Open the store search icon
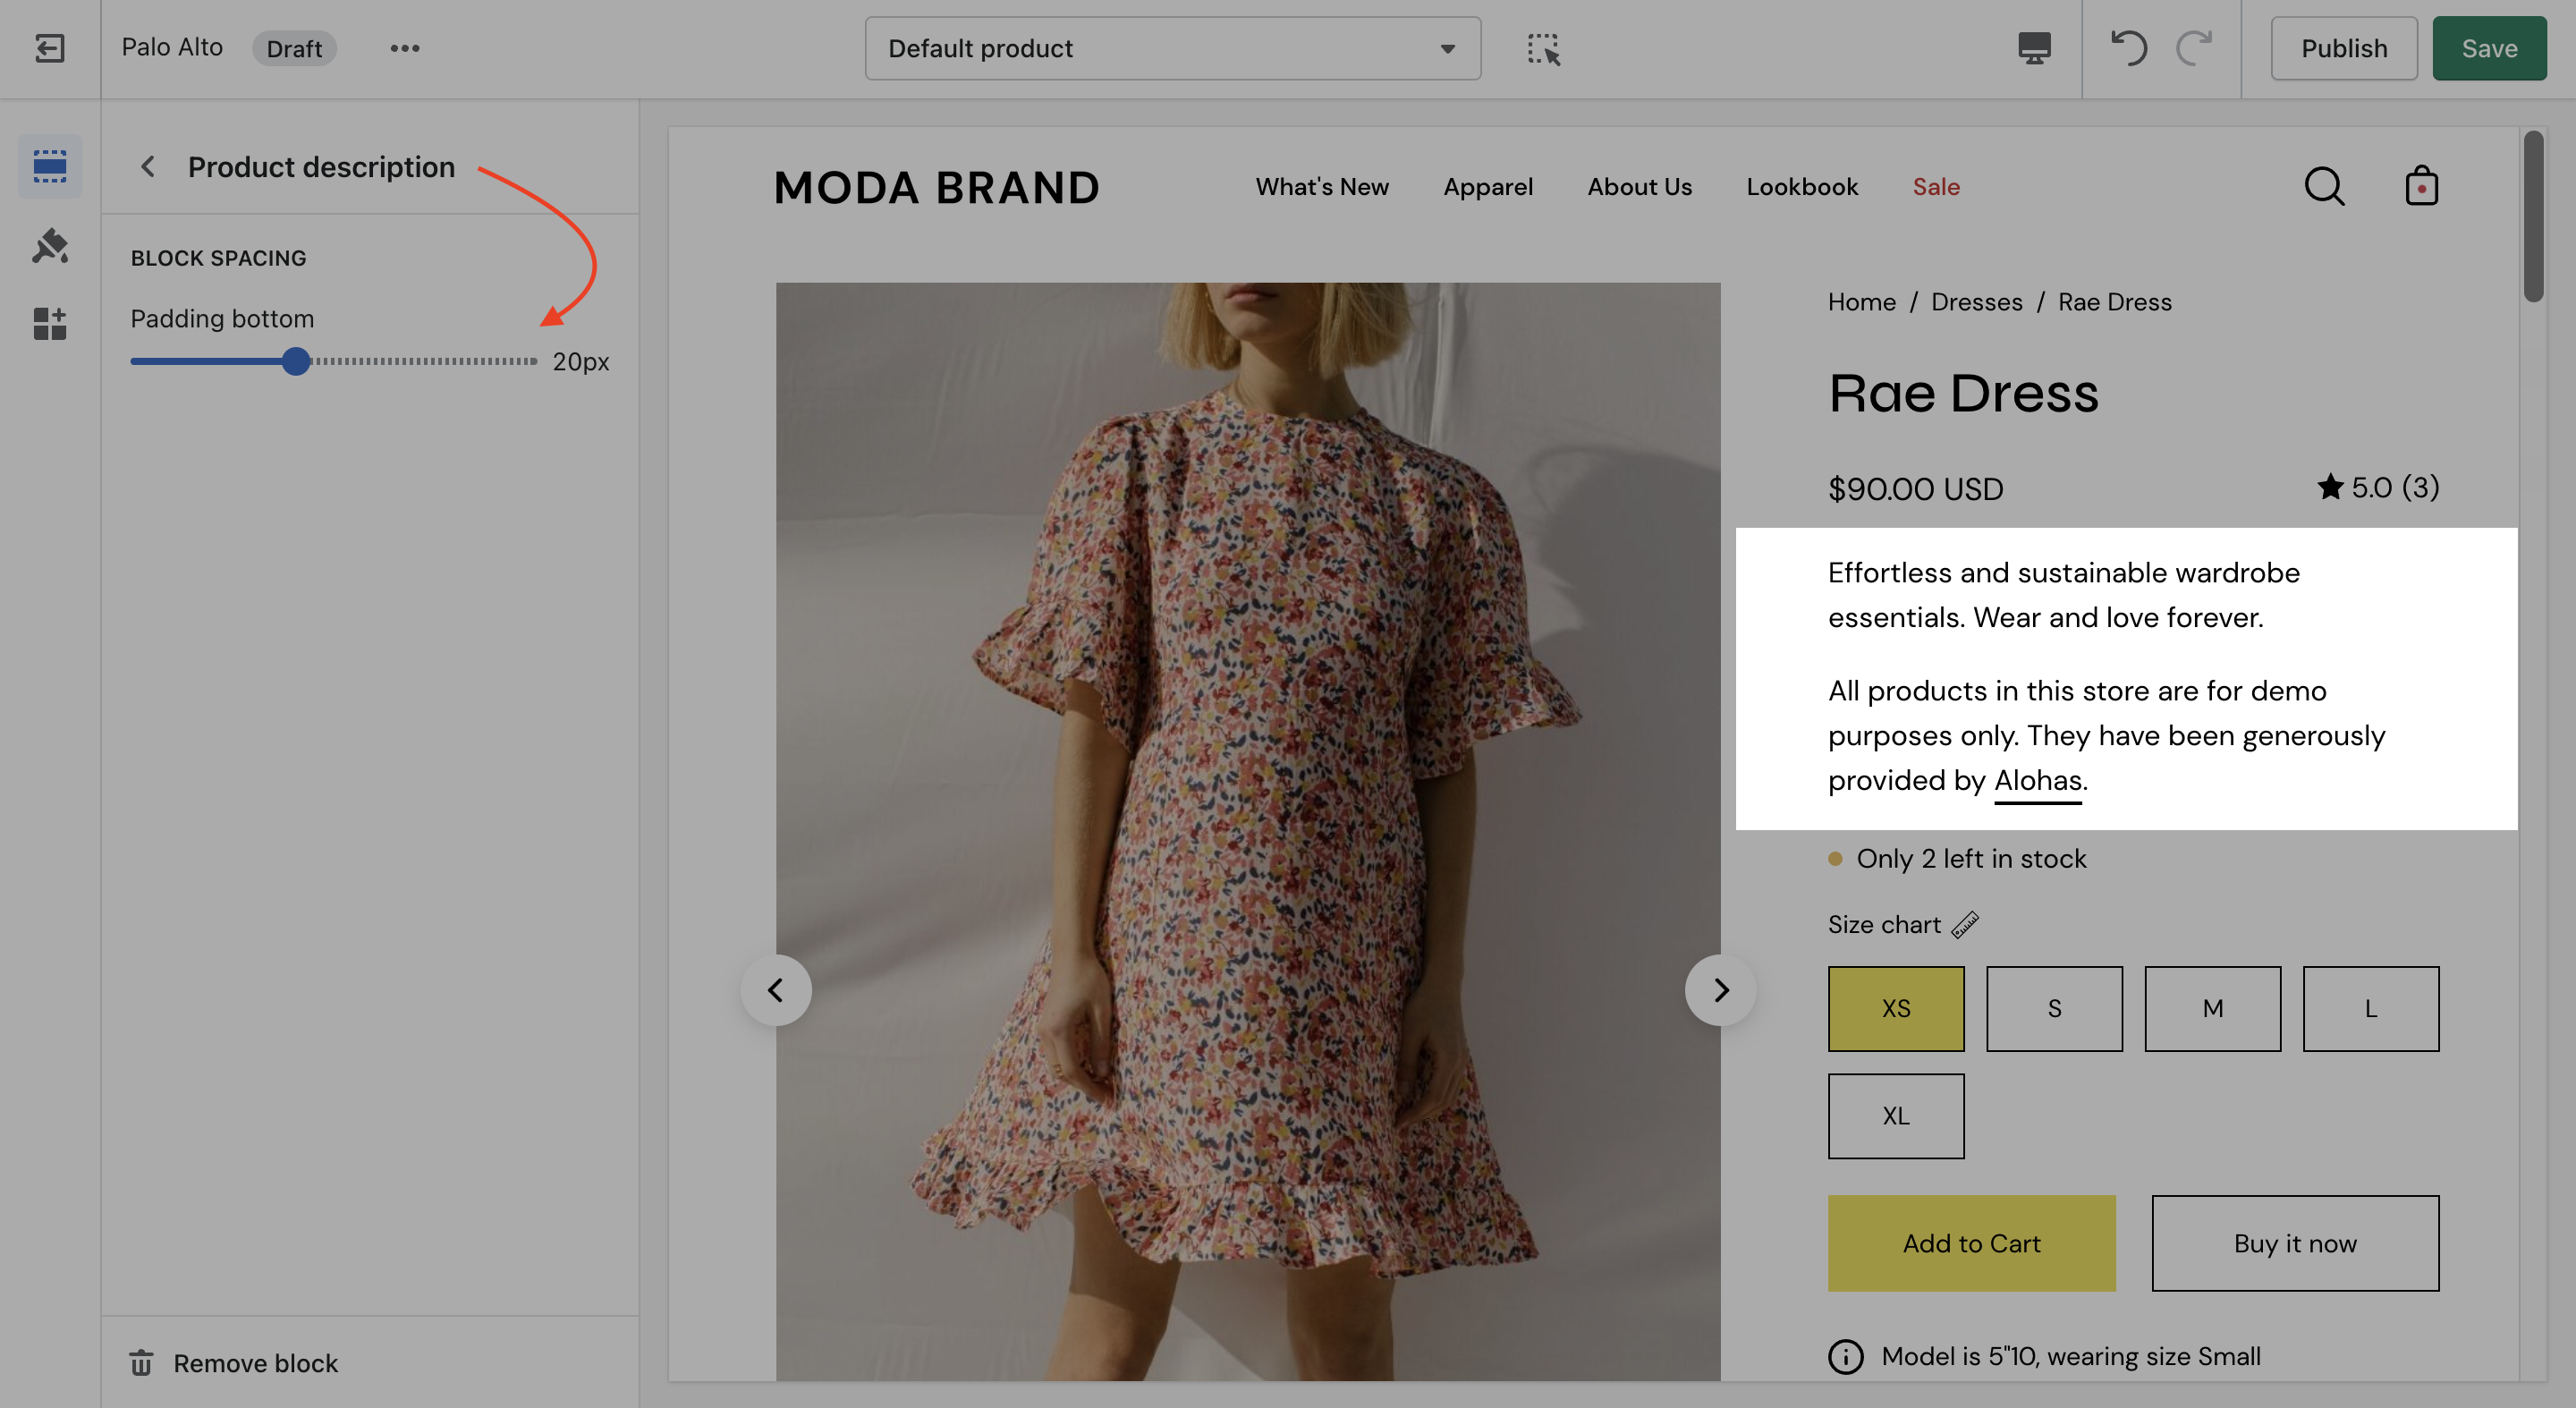 tap(2324, 187)
